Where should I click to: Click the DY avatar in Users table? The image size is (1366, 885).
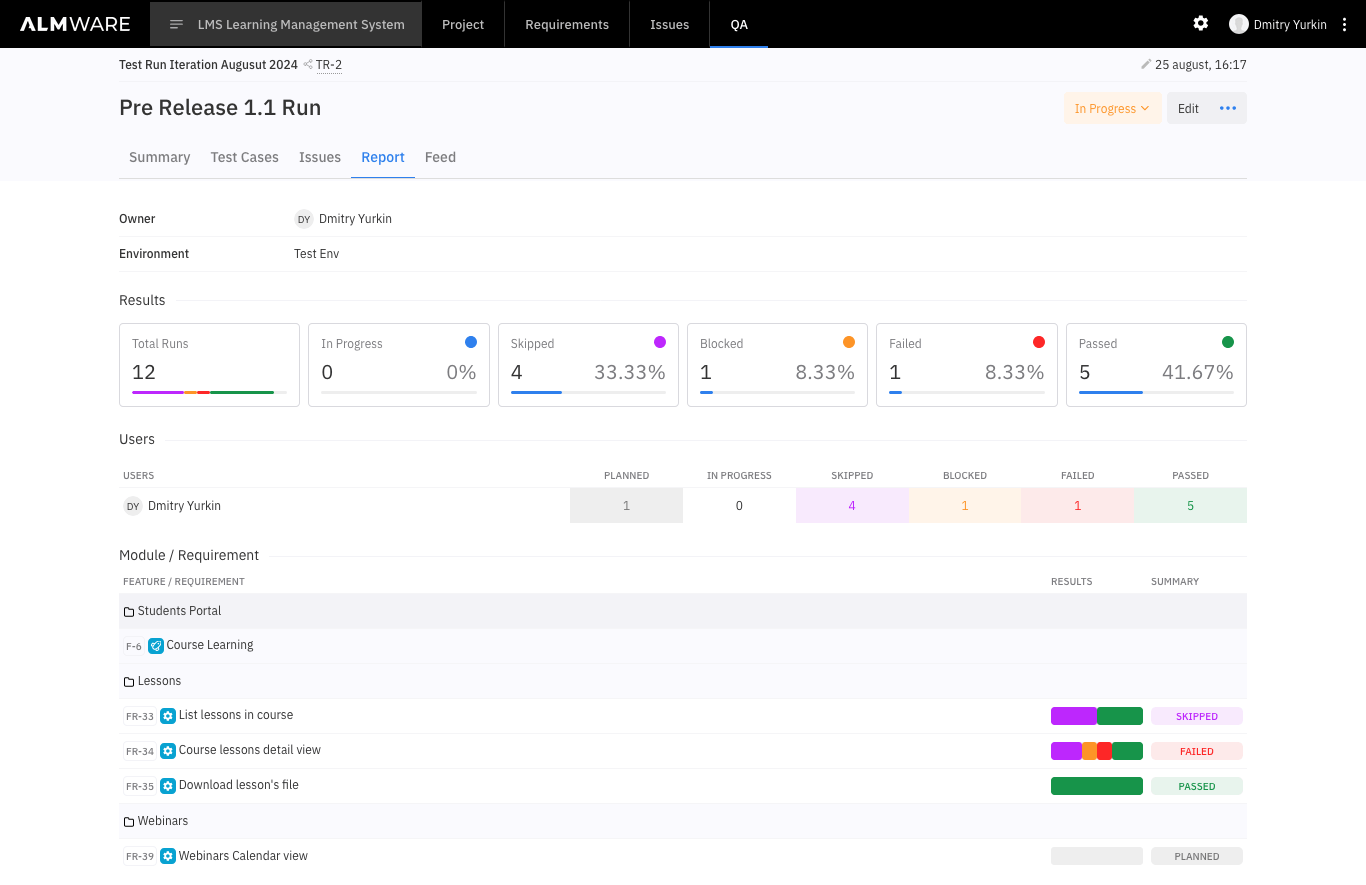pyautogui.click(x=133, y=506)
